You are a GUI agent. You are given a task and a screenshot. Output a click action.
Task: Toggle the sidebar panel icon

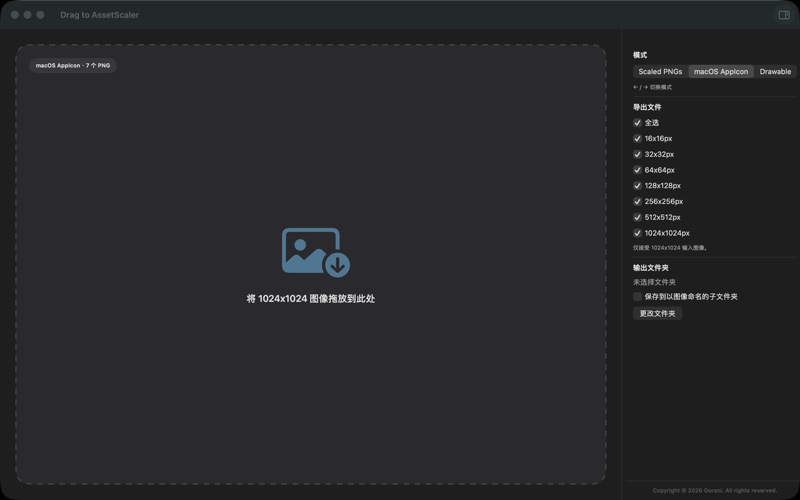784,15
